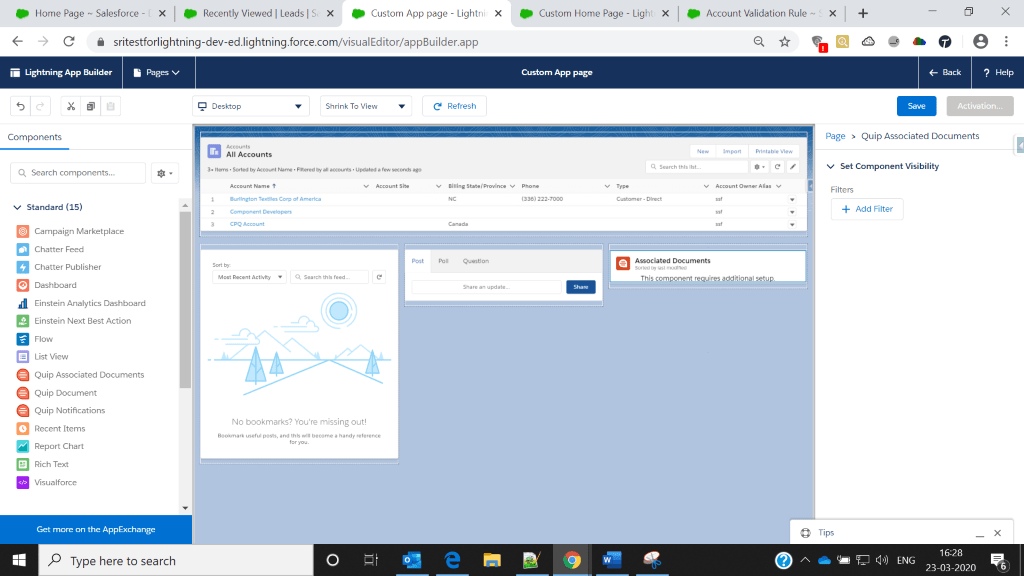
Task: Open the Shrink To View dropdown
Action: pos(366,106)
